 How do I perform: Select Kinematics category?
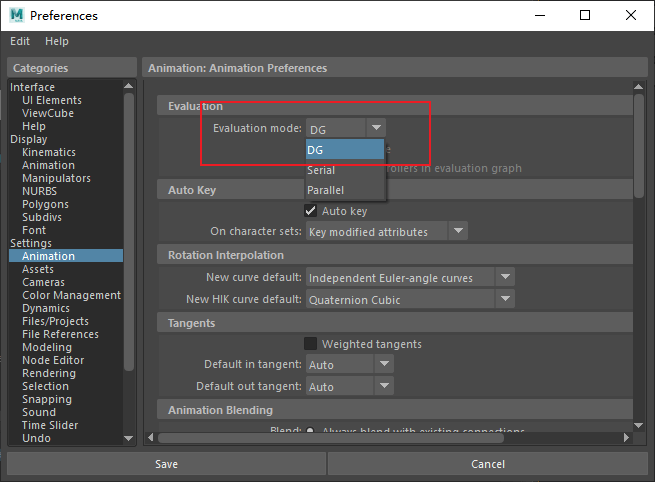pos(49,152)
